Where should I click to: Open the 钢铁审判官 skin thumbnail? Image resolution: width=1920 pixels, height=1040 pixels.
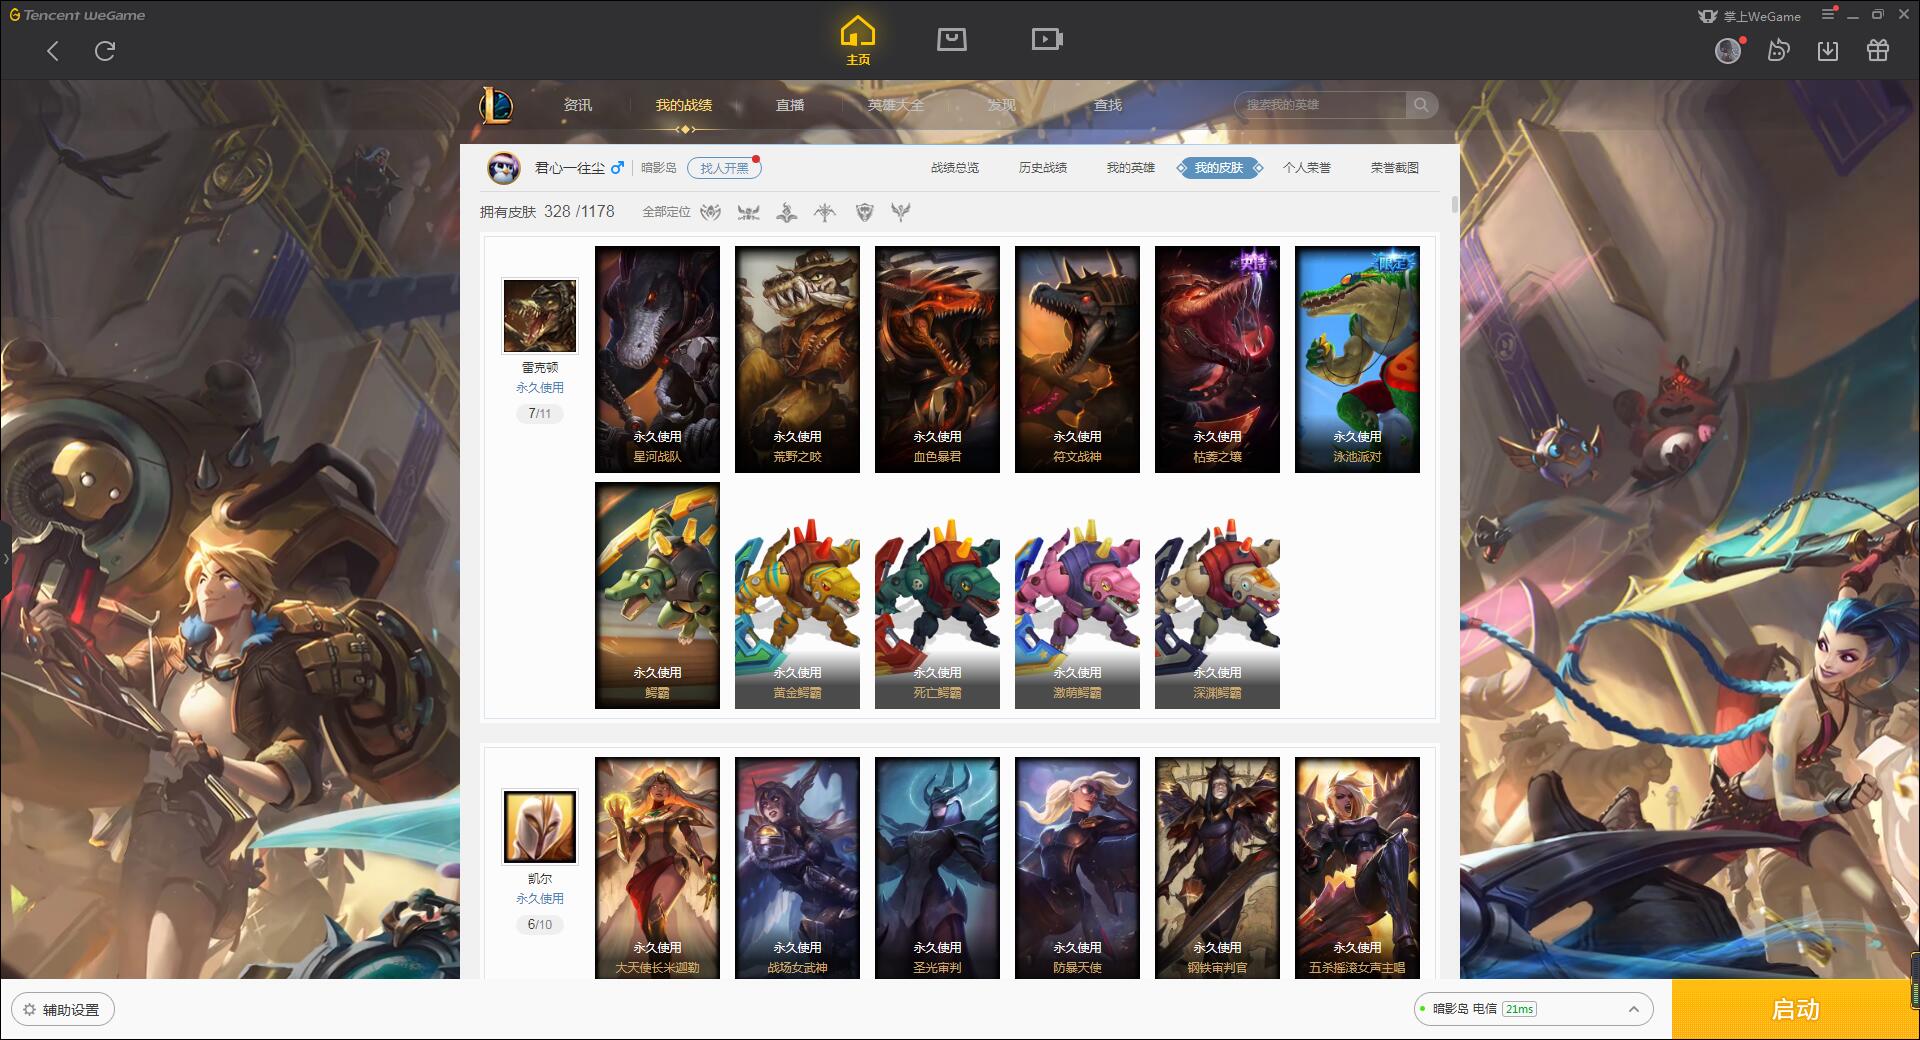click(x=1217, y=867)
